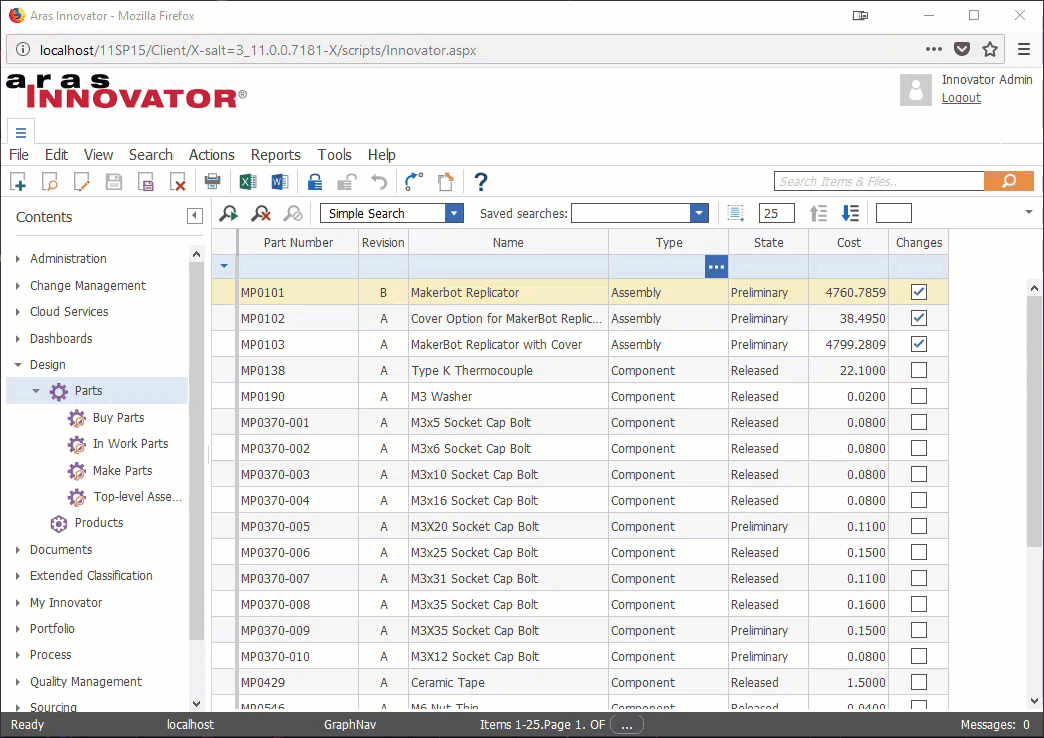Click the Undo arrow icon
This screenshot has height=738, width=1044.
tap(379, 181)
